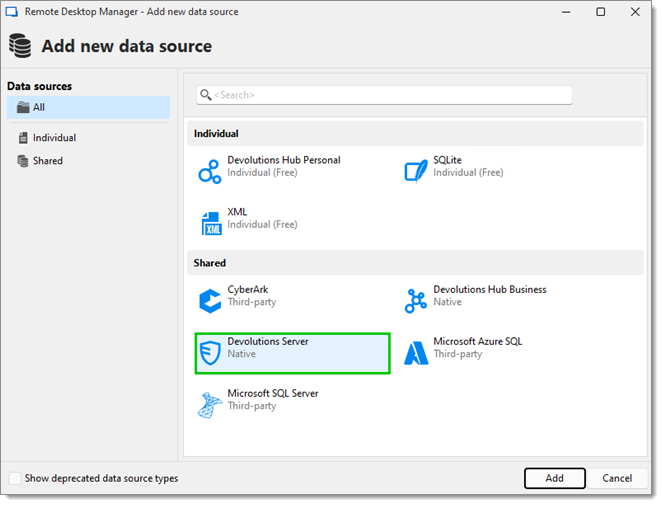
Task: Click Native under Devolutions Hub Business
Action: tap(447, 302)
